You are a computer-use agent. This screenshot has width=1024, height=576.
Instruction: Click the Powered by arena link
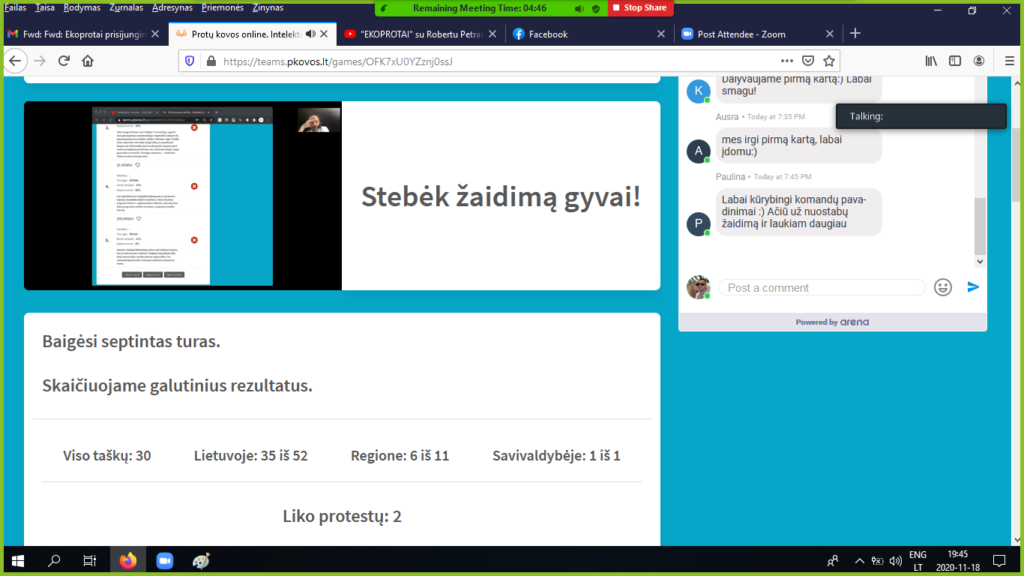click(832, 322)
